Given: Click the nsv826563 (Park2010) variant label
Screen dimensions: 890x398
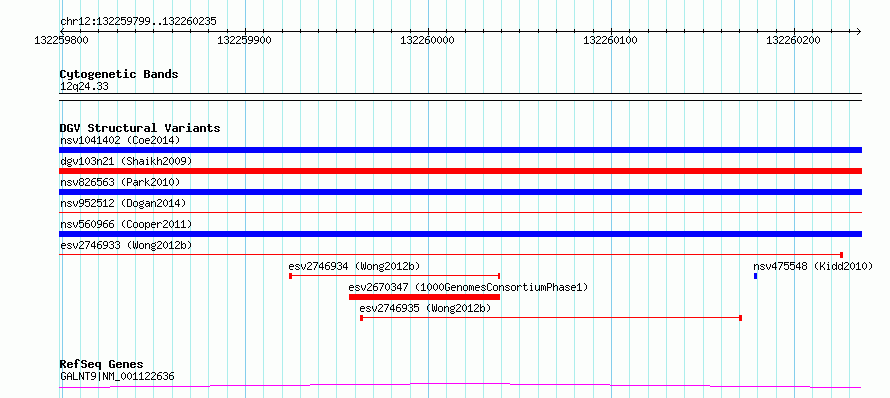Looking at the screenshot, I should 120,182.
